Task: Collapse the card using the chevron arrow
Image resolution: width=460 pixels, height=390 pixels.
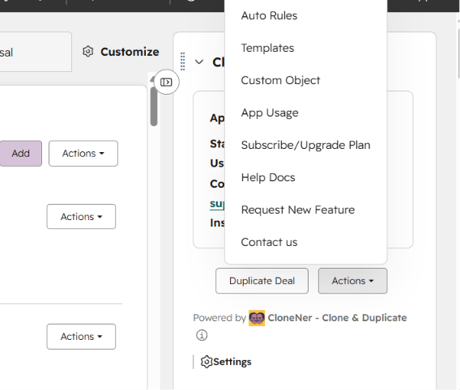Action: (199, 62)
